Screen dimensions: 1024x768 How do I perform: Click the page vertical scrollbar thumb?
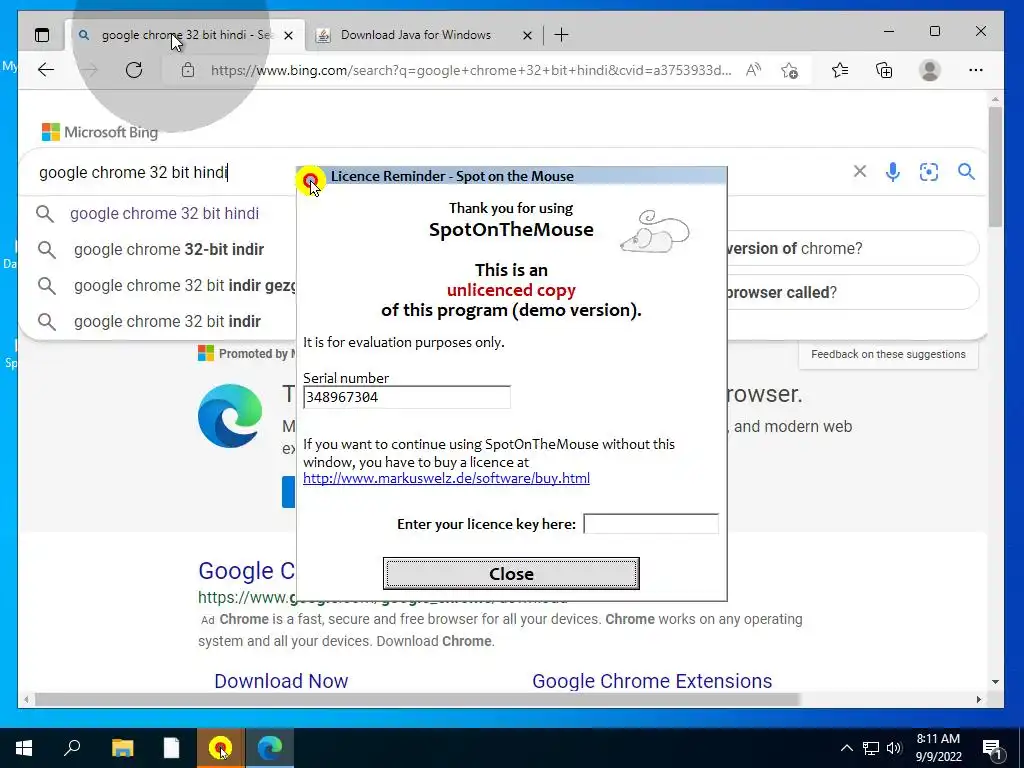pyautogui.click(x=995, y=167)
